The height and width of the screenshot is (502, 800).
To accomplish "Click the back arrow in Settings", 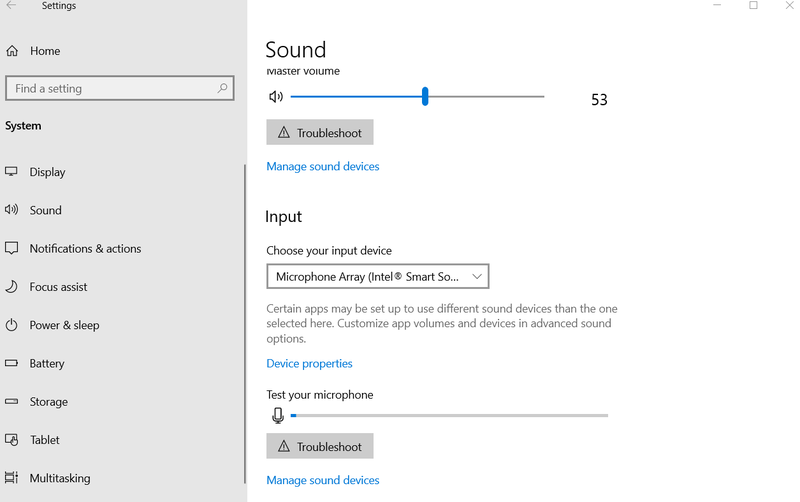I will click(x=11, y=6).
